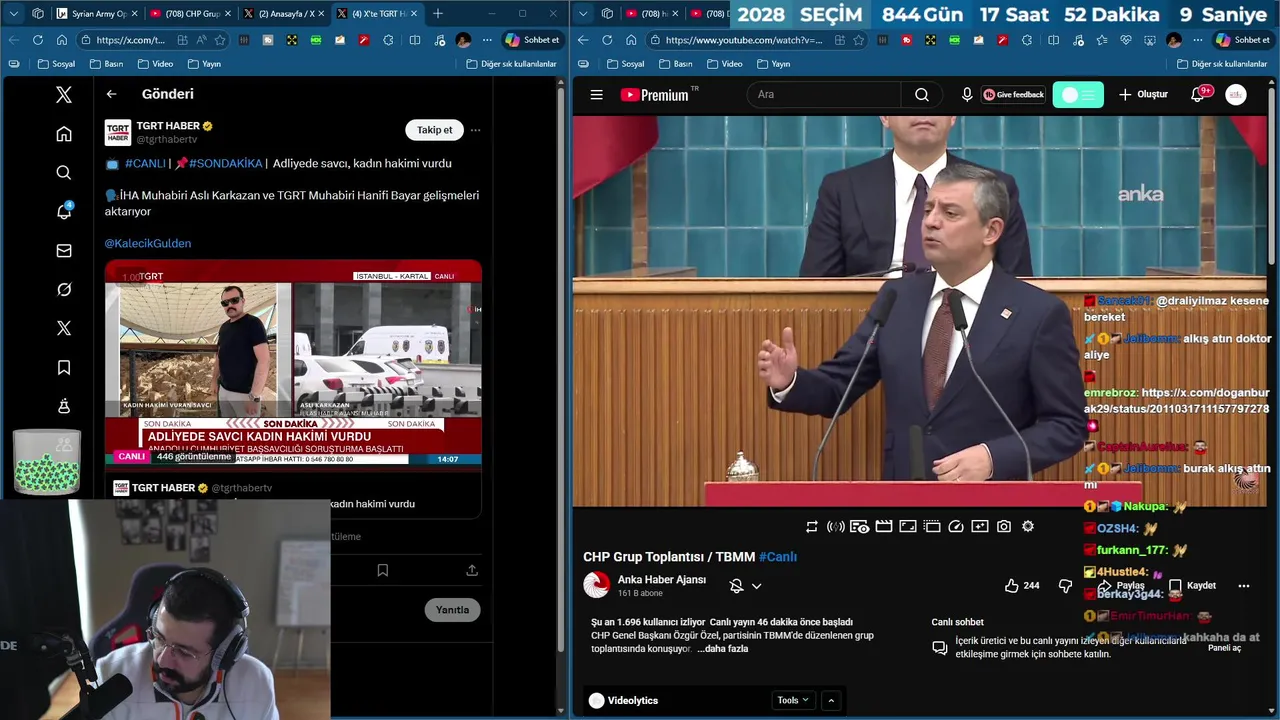Go back from the Gönderi post view
This screenshot has height=720, width=1280.
click(x=112, y=94)
